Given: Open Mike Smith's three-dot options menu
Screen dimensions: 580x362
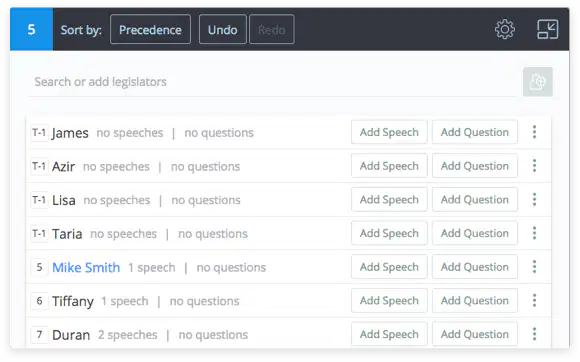Looking at the screenshot, I should pos(534,267).
